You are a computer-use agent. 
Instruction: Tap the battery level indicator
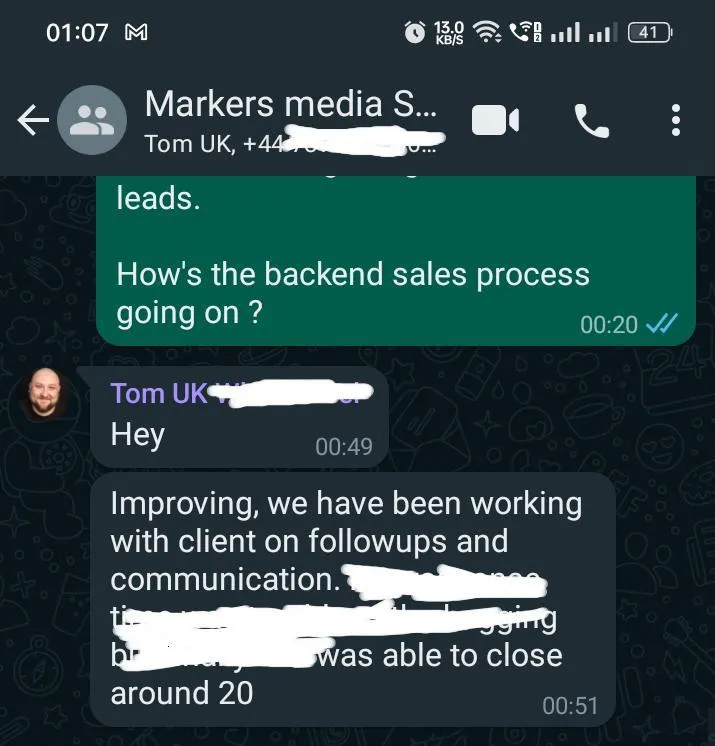click(x=650, y=32)
